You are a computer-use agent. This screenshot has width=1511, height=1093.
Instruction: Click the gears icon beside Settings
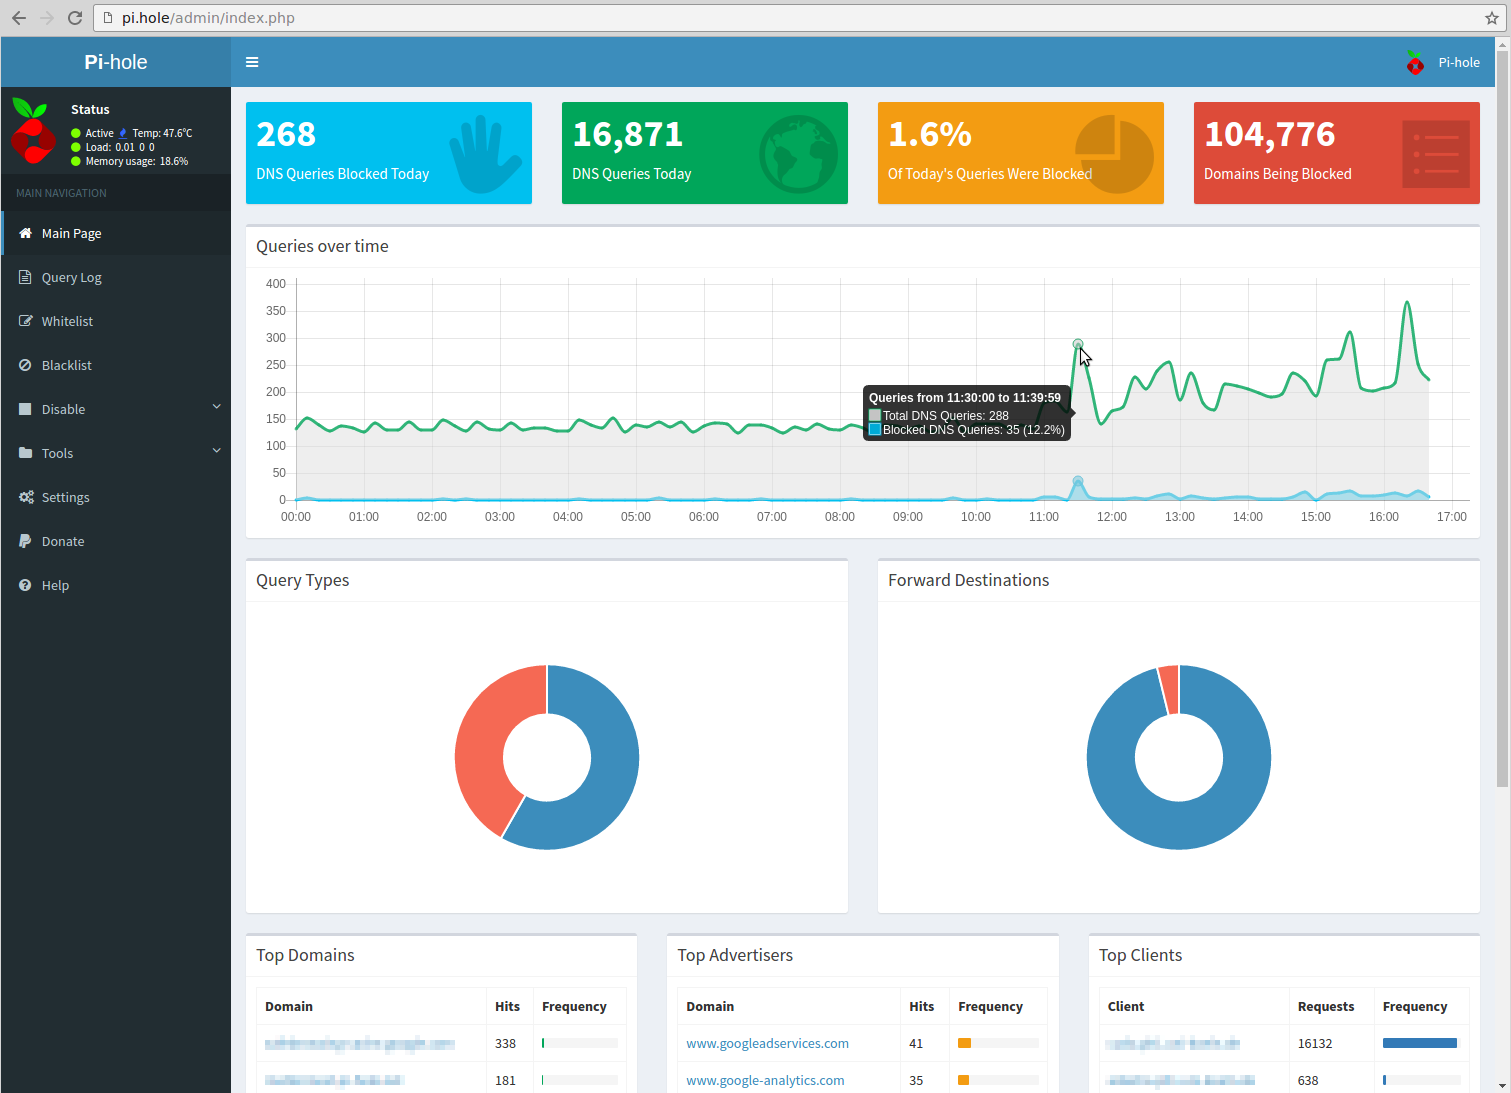pyautogui.click(x=26, y=497)
